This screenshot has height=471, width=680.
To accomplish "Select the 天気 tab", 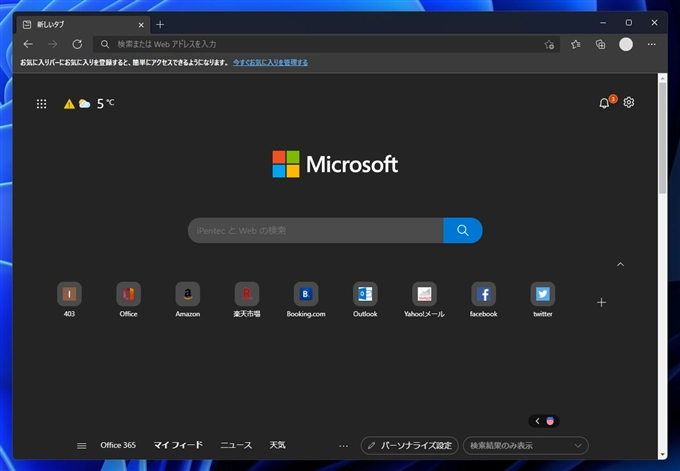I will pos(277,445).
